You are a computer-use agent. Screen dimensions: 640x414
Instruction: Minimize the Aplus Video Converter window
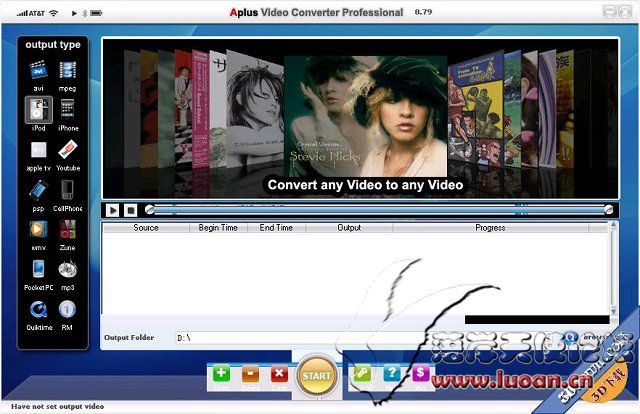[x=609, y=12]
